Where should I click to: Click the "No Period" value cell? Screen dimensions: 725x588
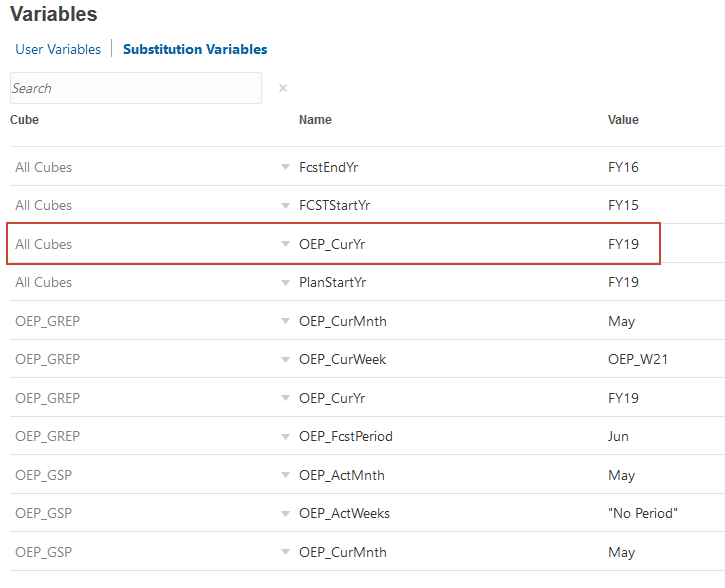643,513
